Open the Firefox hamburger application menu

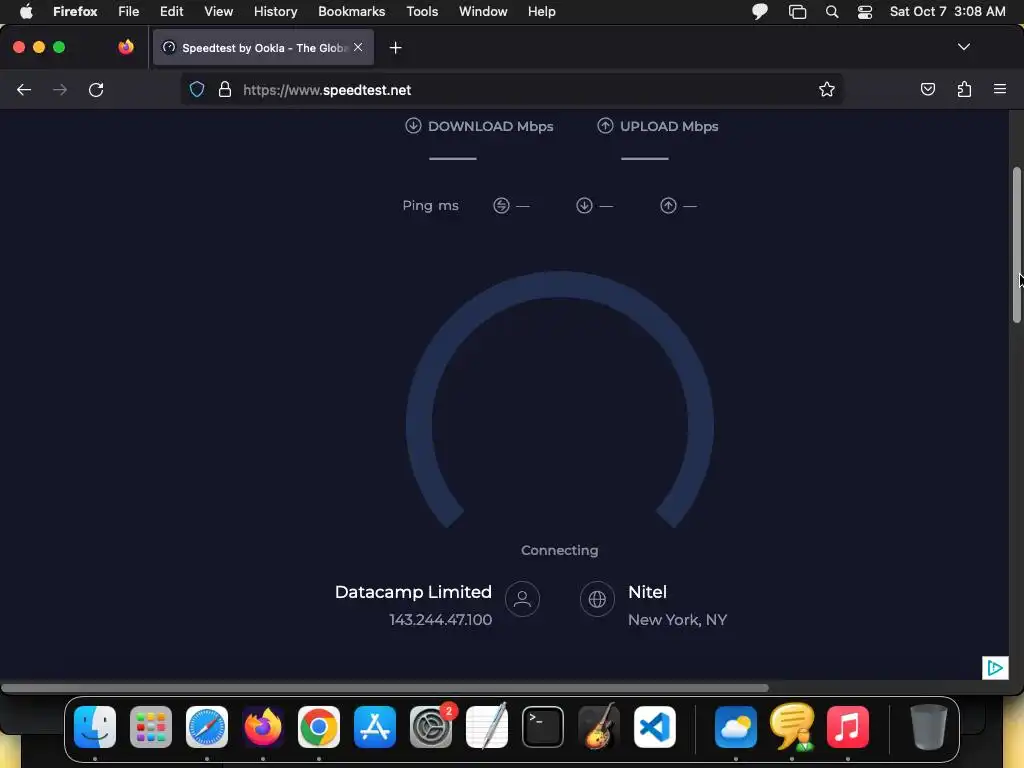click(x=1000, y=89)
